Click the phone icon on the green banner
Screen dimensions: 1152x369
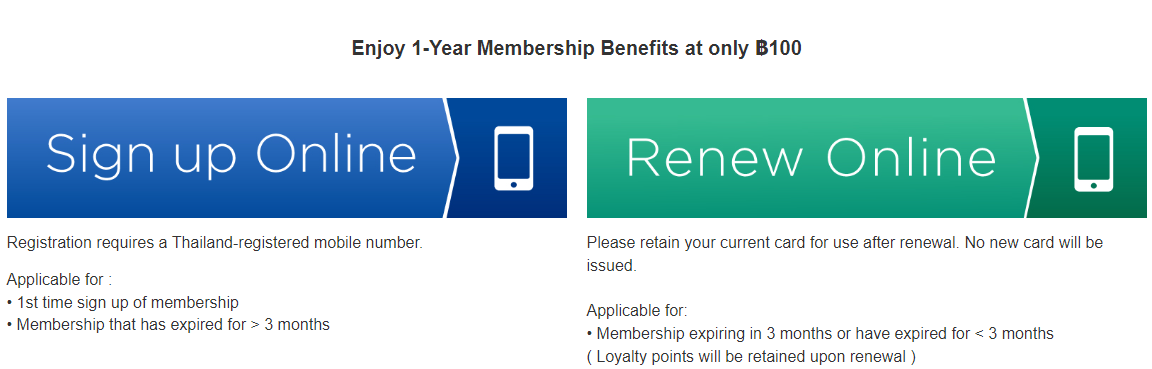[1093, 159]
